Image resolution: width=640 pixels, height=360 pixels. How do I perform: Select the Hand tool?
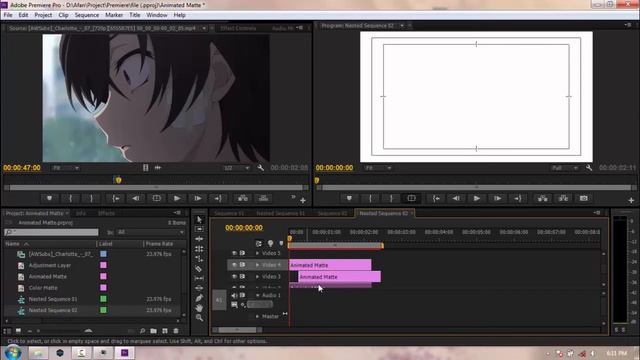tap(199, 308)
